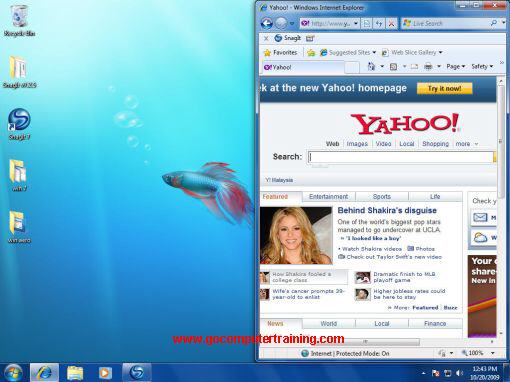510x382 pixels.
Task: Open the Recycle Bin desktop icon
Action: click(x=19, y=20)
